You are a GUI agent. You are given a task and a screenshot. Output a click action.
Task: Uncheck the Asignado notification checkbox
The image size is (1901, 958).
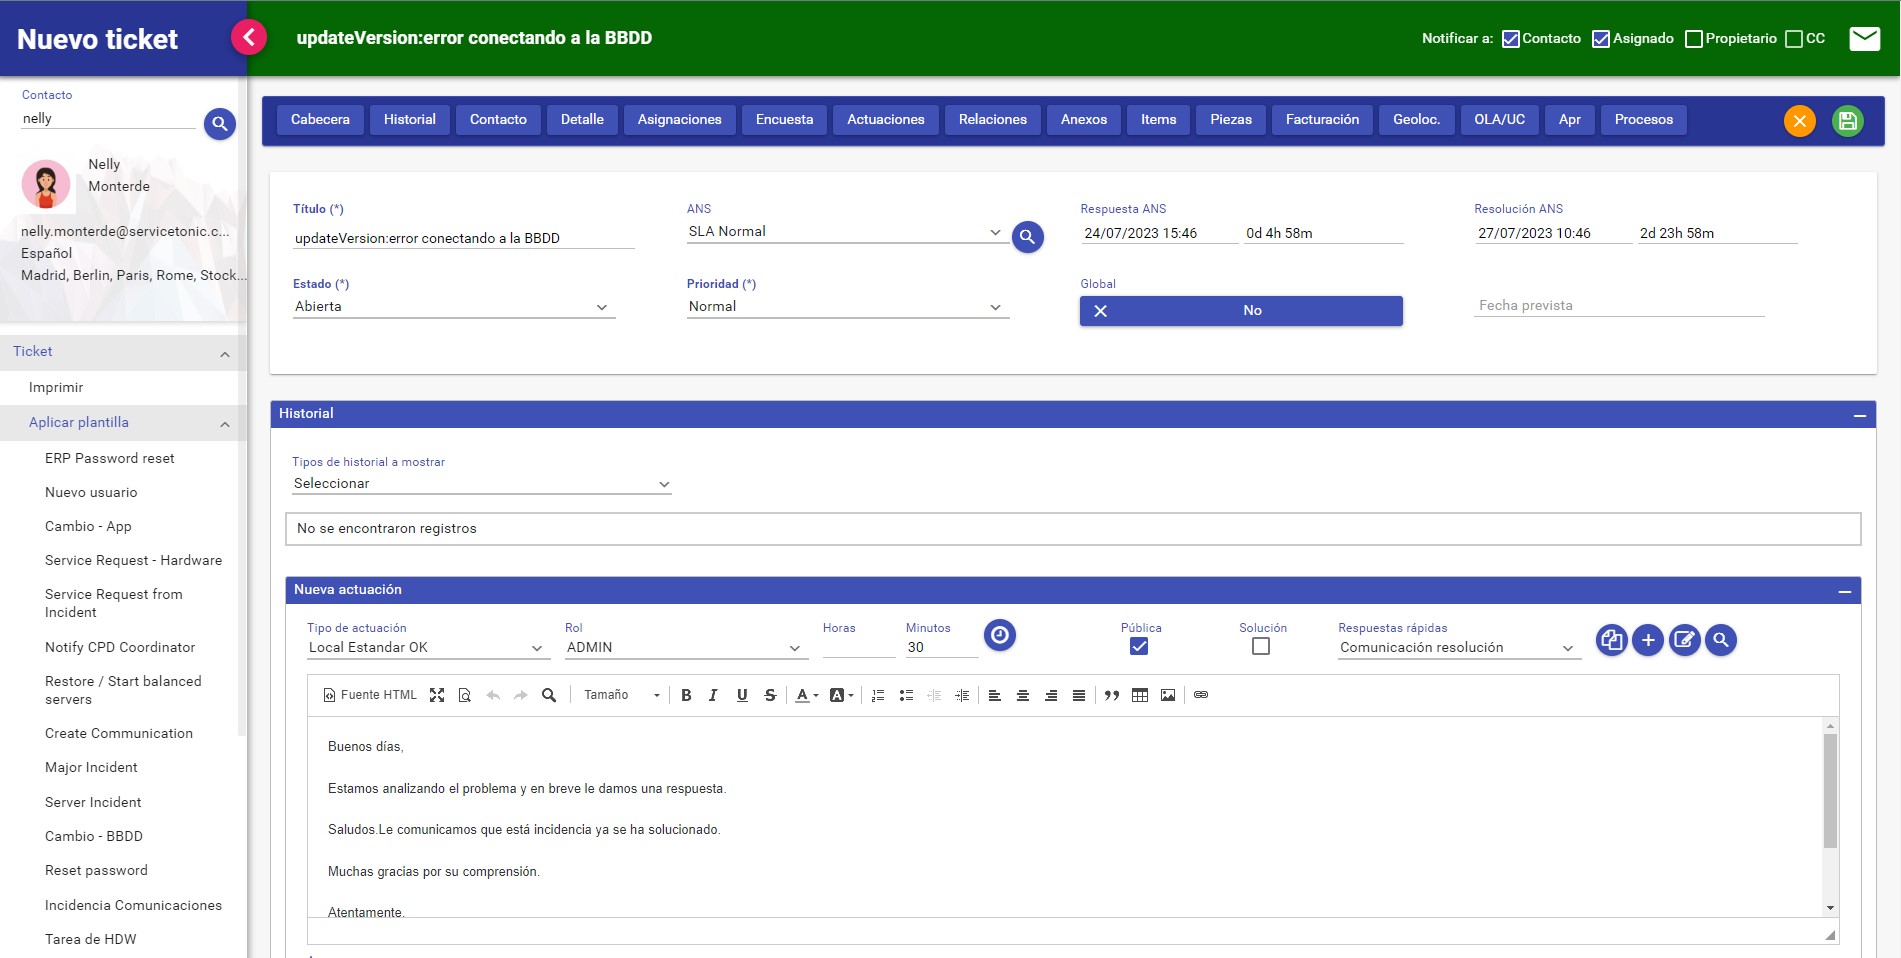pos(1599,39)
